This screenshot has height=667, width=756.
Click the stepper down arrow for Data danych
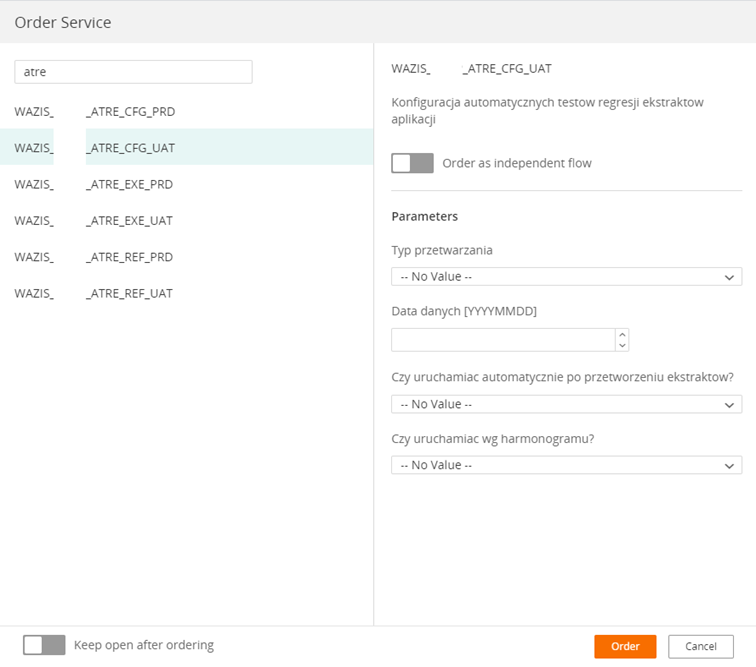tap(622, 345)
